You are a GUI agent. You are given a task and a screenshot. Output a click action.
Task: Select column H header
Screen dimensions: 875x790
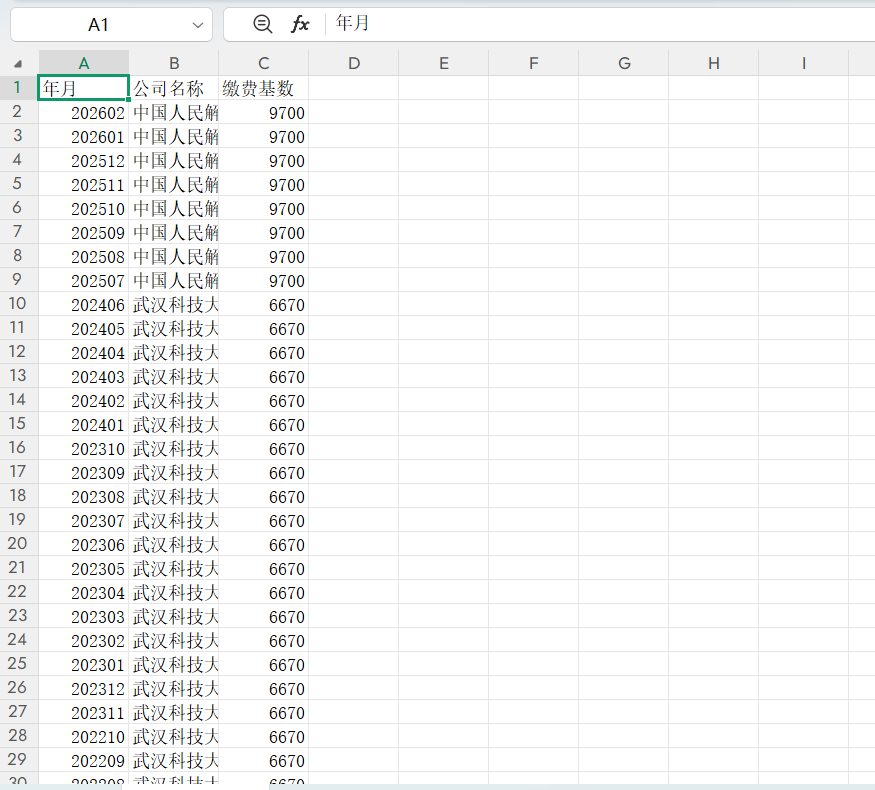[x=714, y=63]
